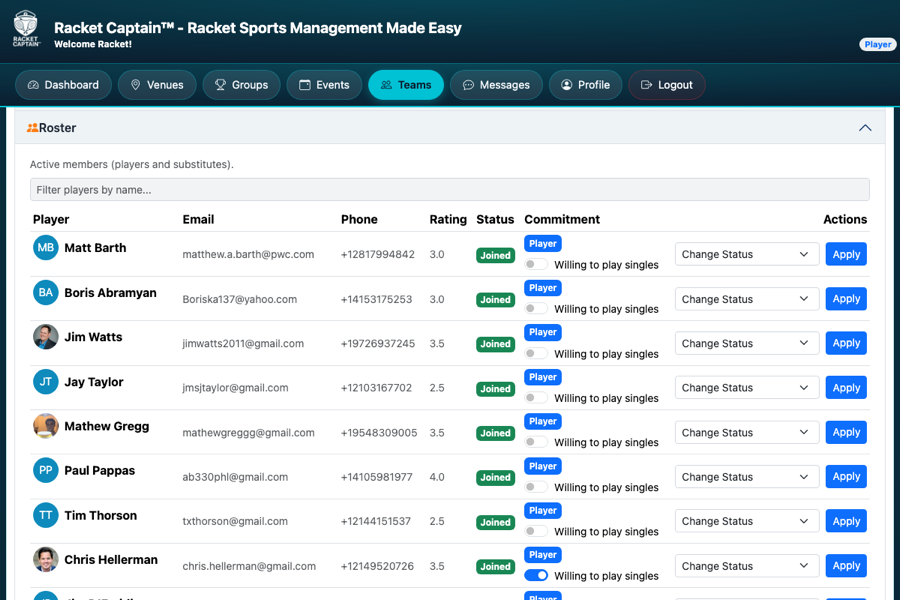Apply status change for Mathew Gregg
The height and width of the screenshot is (600, 900).
(846, 432)
